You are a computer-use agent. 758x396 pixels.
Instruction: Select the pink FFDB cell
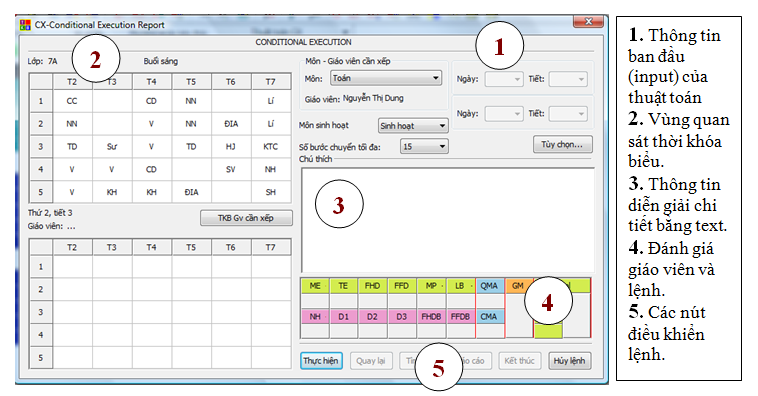click(460, 317)
